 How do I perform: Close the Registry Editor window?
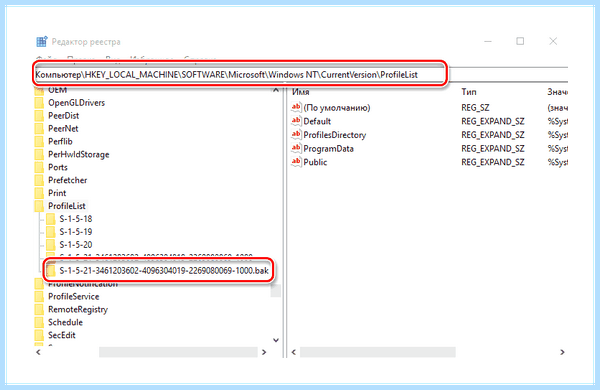pos(553,41)
